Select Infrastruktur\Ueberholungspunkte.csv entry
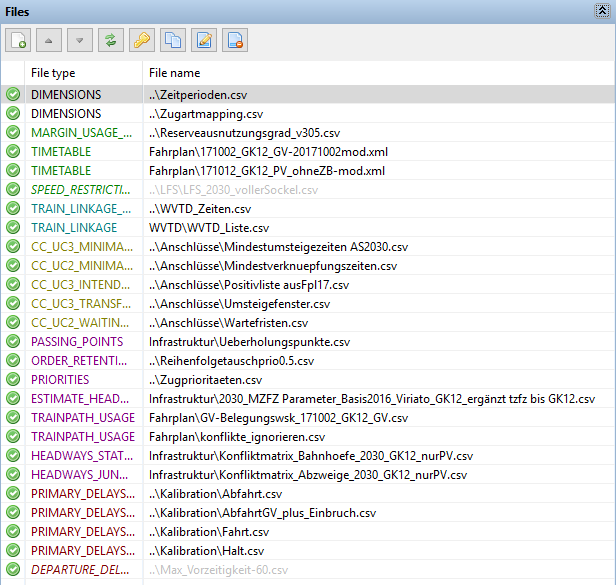The height and width of the screenshot is (585, 616). 249,342
